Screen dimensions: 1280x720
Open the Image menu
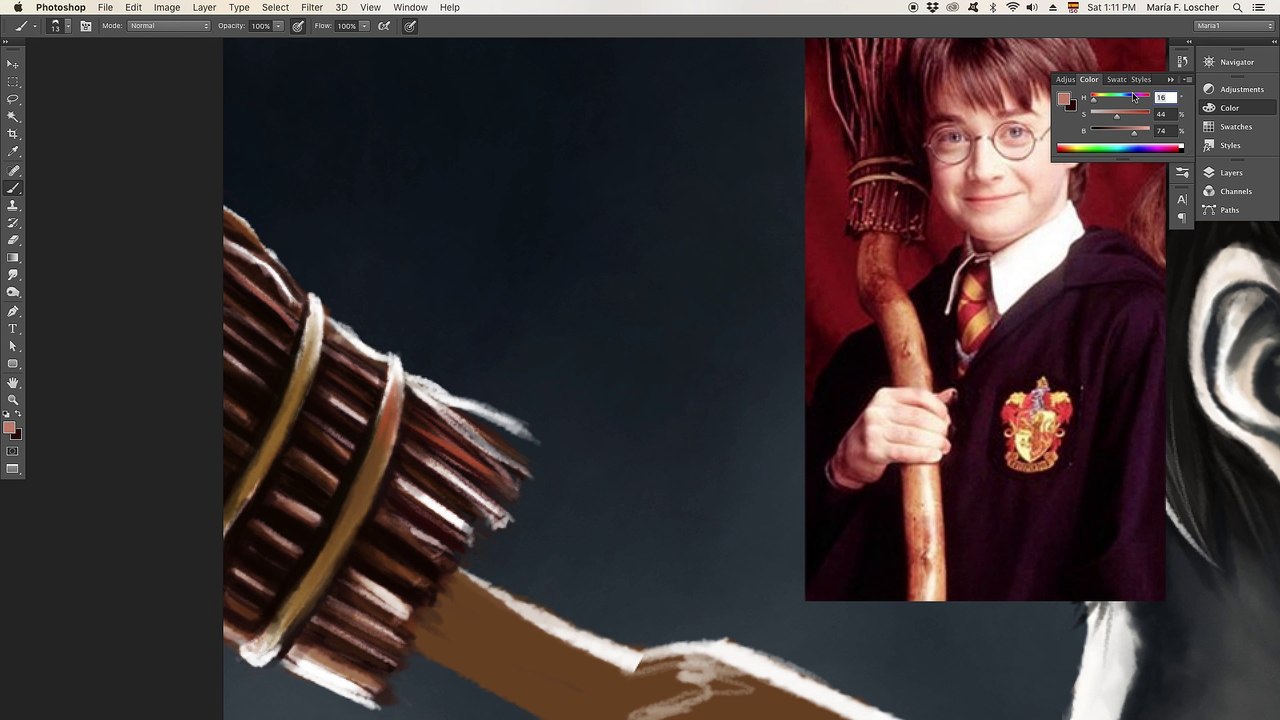pyautogui.click(x=167, y=7)
